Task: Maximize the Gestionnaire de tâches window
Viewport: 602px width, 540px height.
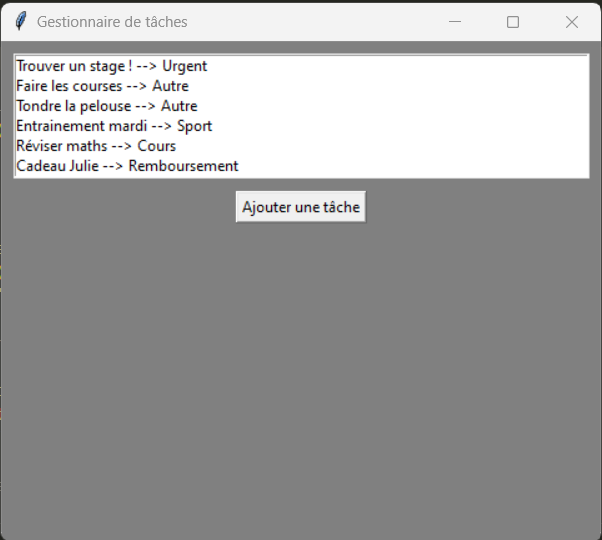Action: [513, 22]
